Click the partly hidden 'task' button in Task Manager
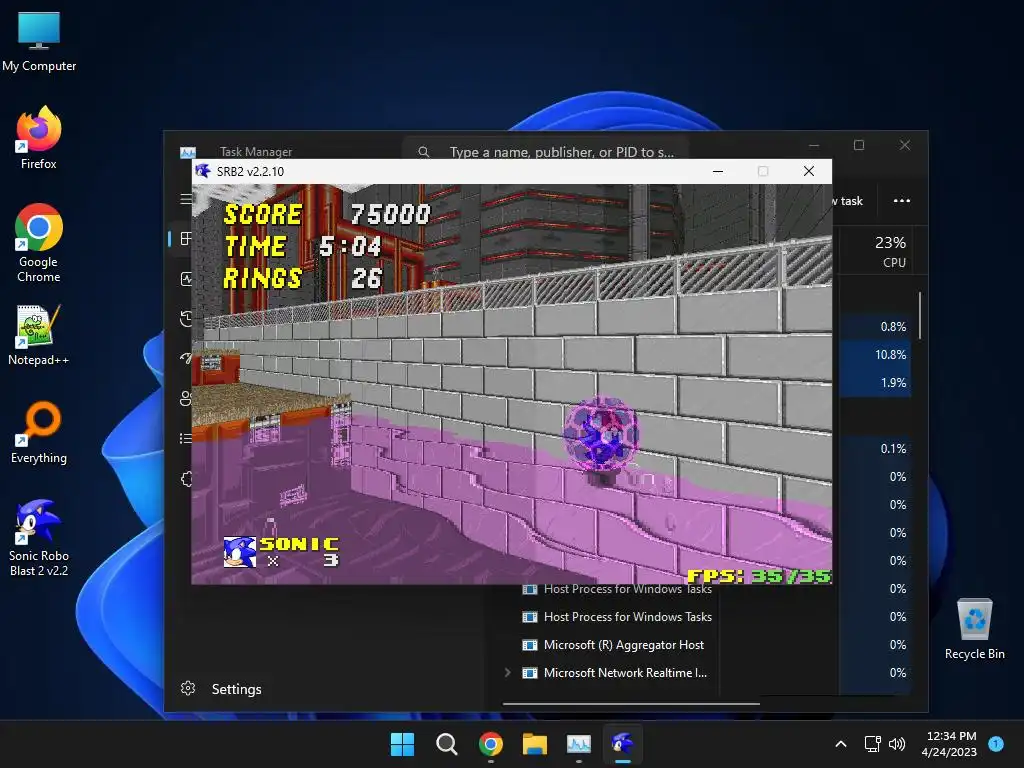The width and height of the screenshot is (1024, 768). (x=848, y=200)
